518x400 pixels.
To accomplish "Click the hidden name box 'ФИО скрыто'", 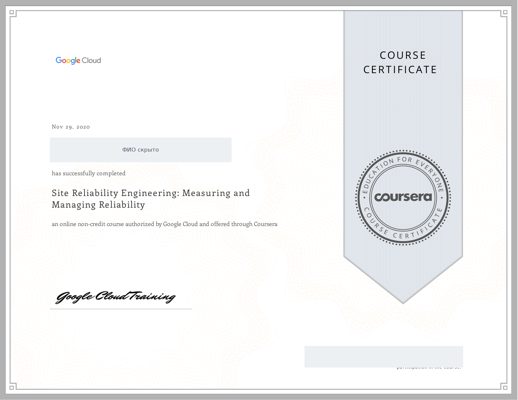I will [141, 150].
